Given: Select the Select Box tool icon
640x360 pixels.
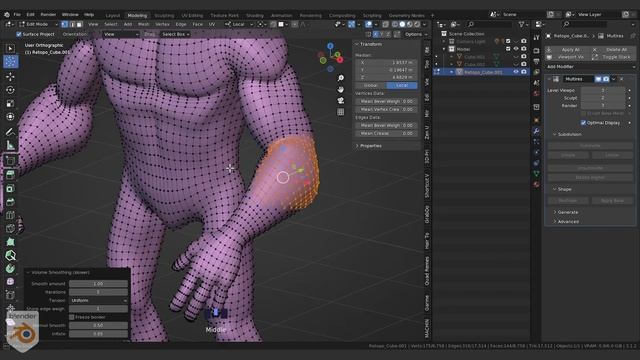Looking at the screenshot, I should click(11, 49).
